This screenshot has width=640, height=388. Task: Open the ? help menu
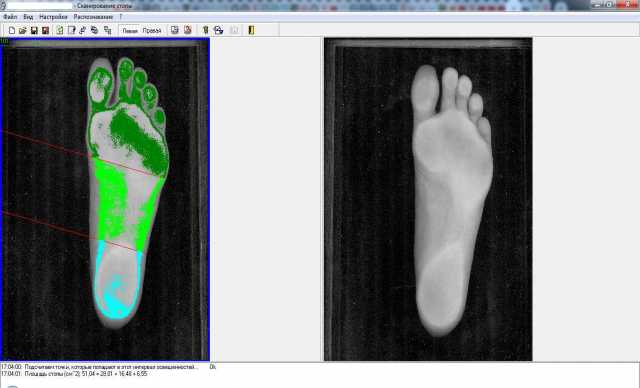coord(121,17)
